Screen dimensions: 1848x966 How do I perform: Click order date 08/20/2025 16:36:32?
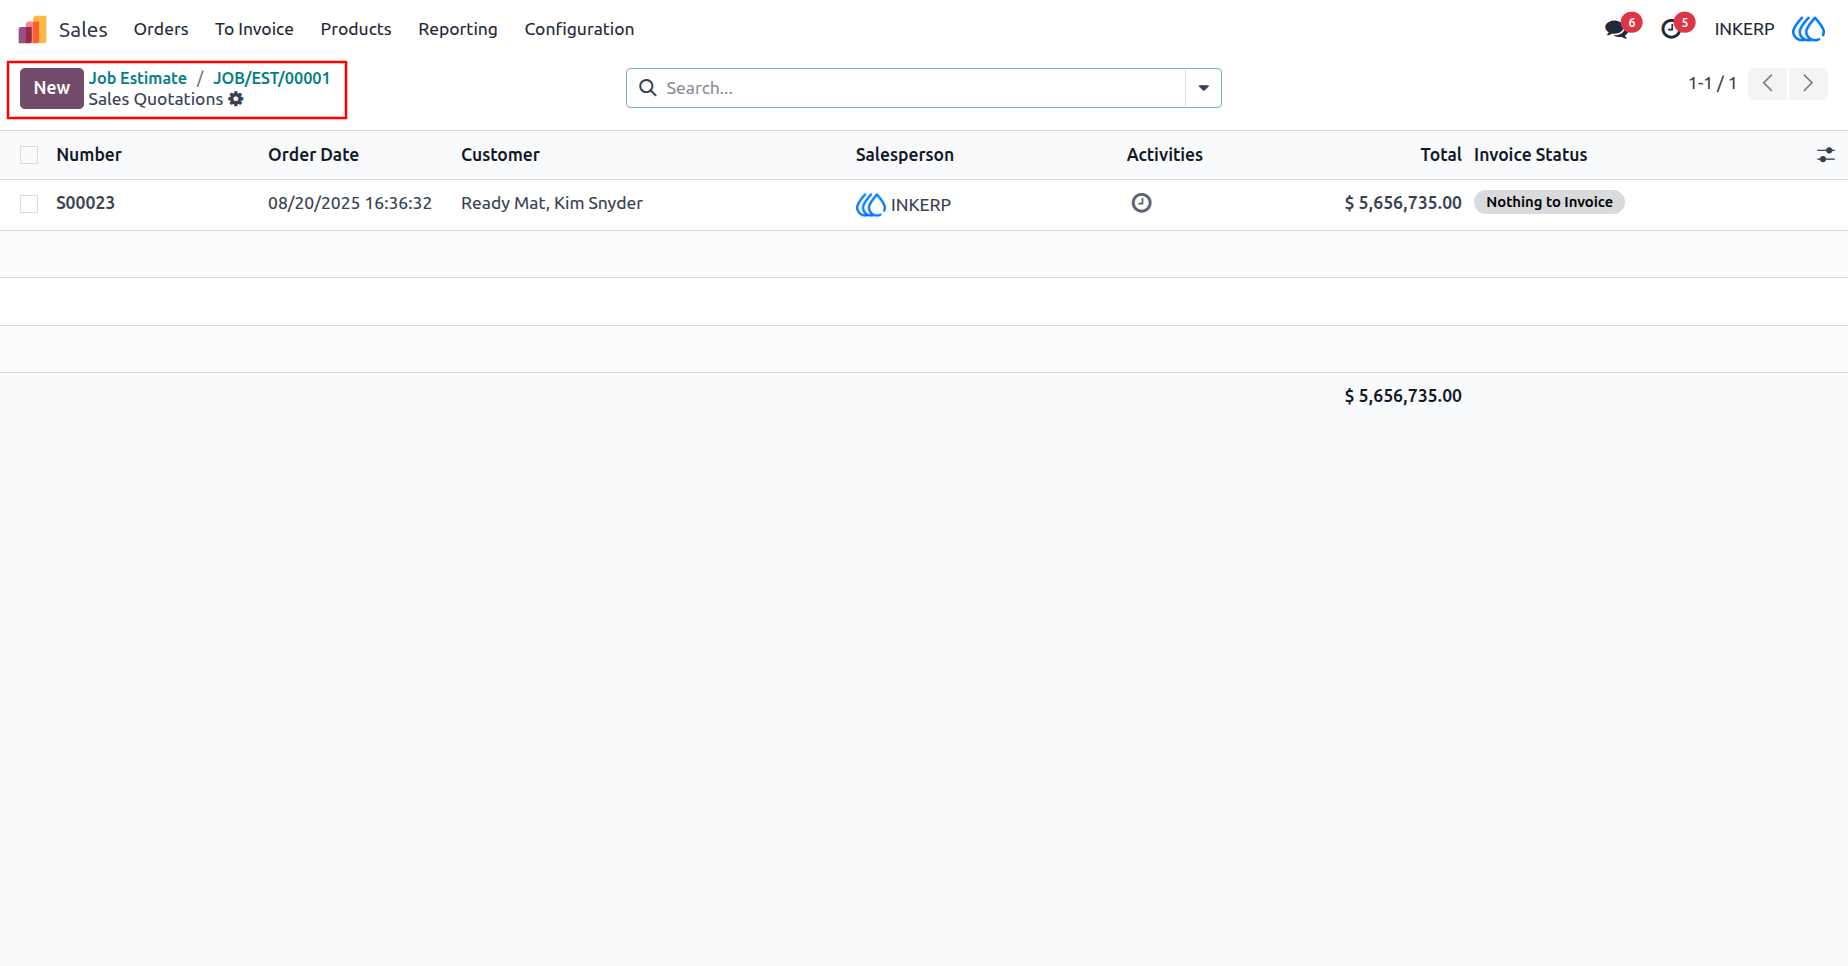point(350,203)
